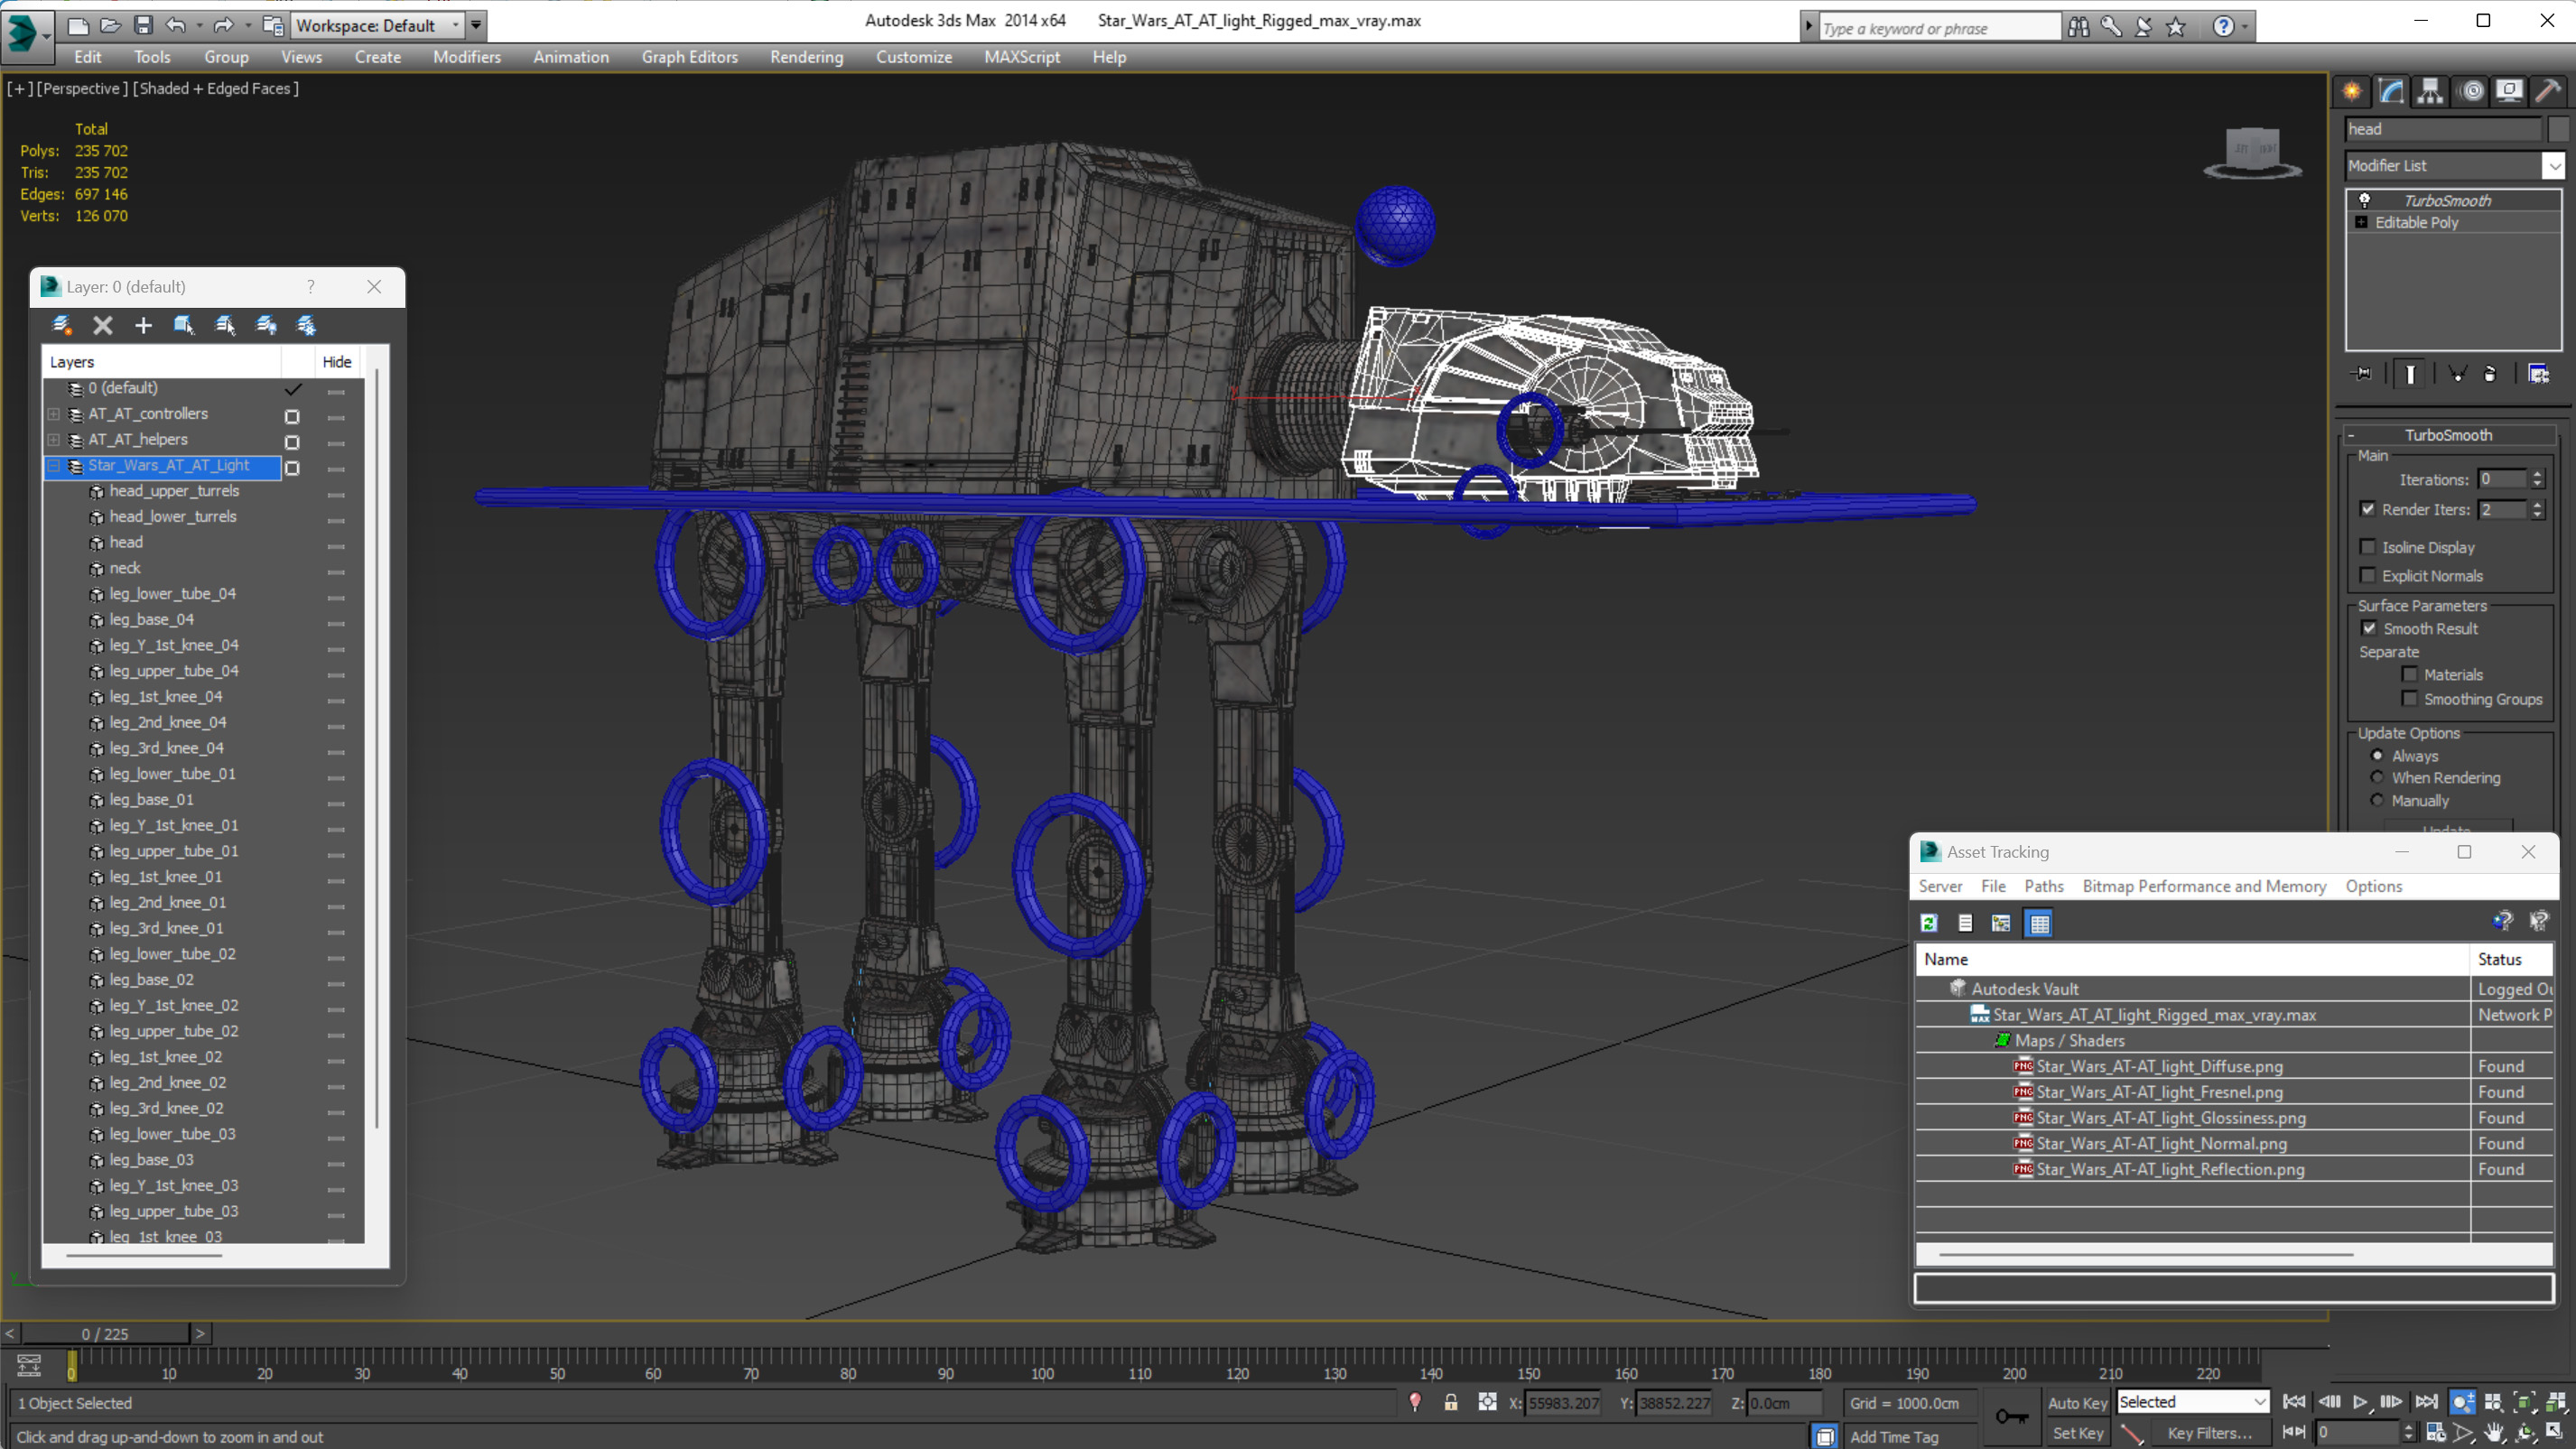The image size is (2576, 1449).
Task: Click the Undo arrow icon
Action: coord(176,25)
